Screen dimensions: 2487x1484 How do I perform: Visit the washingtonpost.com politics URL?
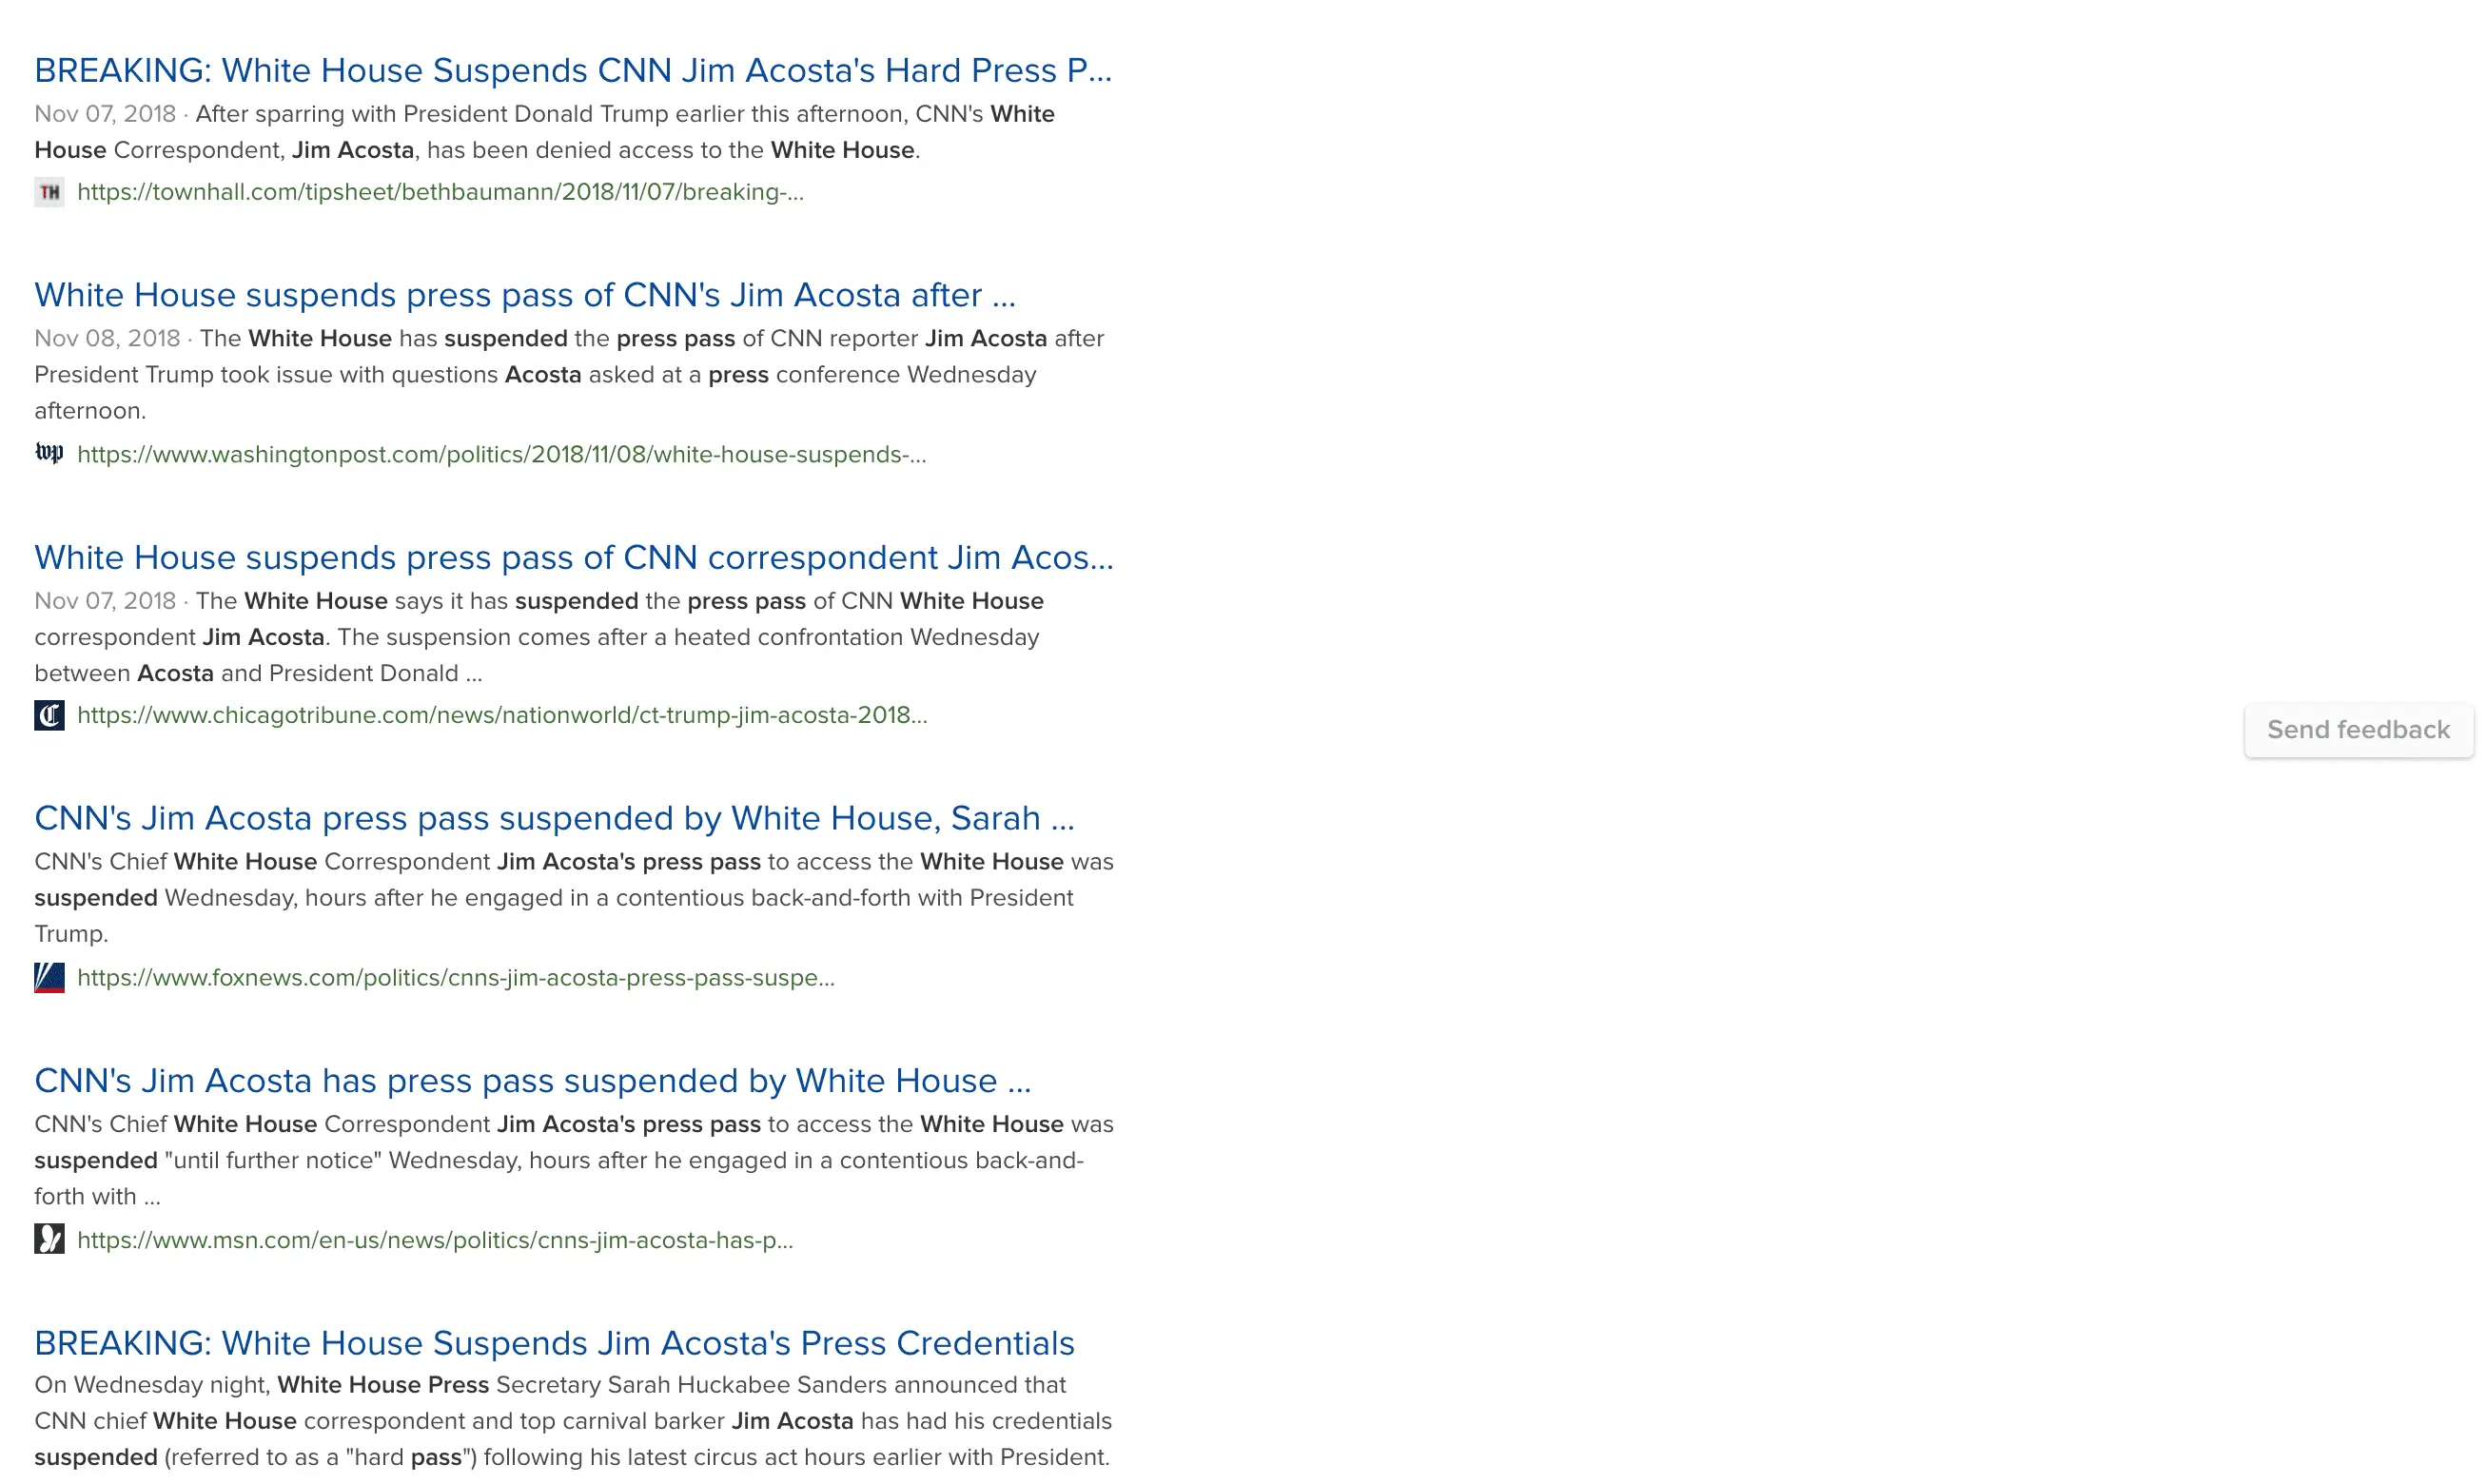pos(501,455)
